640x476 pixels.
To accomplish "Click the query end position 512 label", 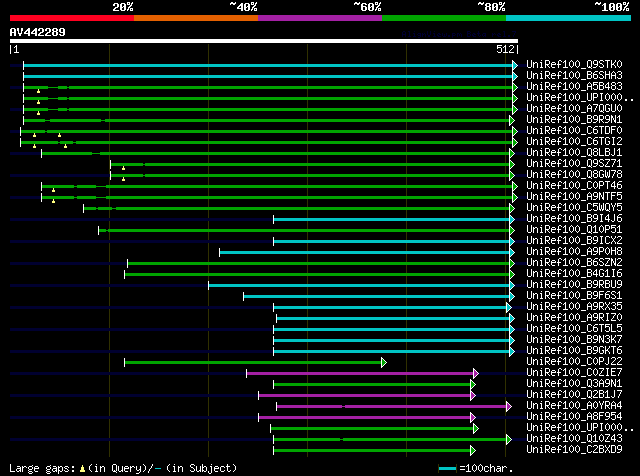I will click(x=505, y=49).
